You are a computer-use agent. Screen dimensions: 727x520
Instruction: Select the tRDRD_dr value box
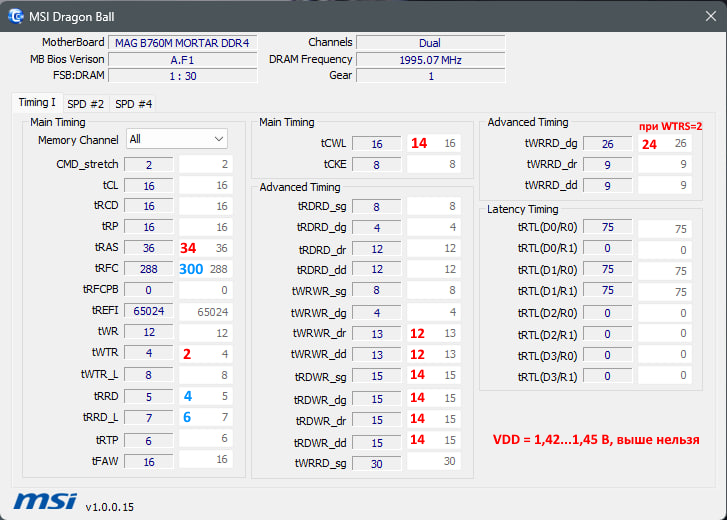pos(376,249)
